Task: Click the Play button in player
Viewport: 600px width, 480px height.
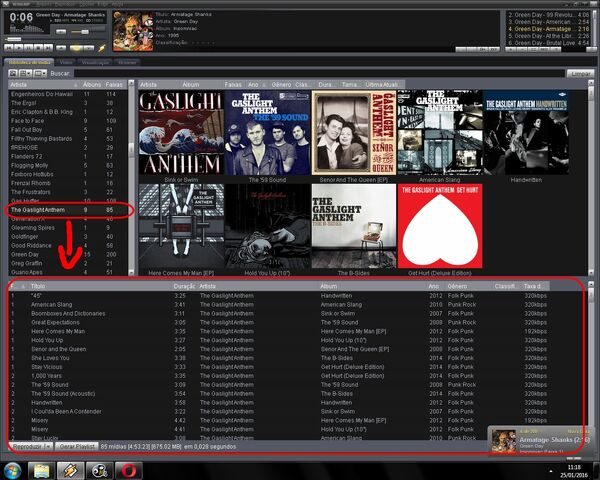Action: 19,48
